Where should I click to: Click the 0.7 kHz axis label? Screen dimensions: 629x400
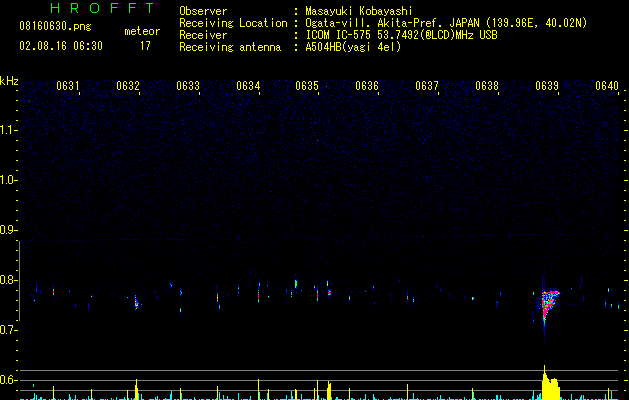click(9, 330)
